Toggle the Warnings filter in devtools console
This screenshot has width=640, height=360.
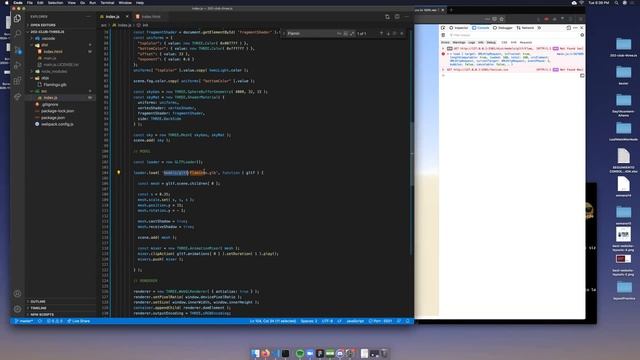pyautogui.click(x=459, y=42)
